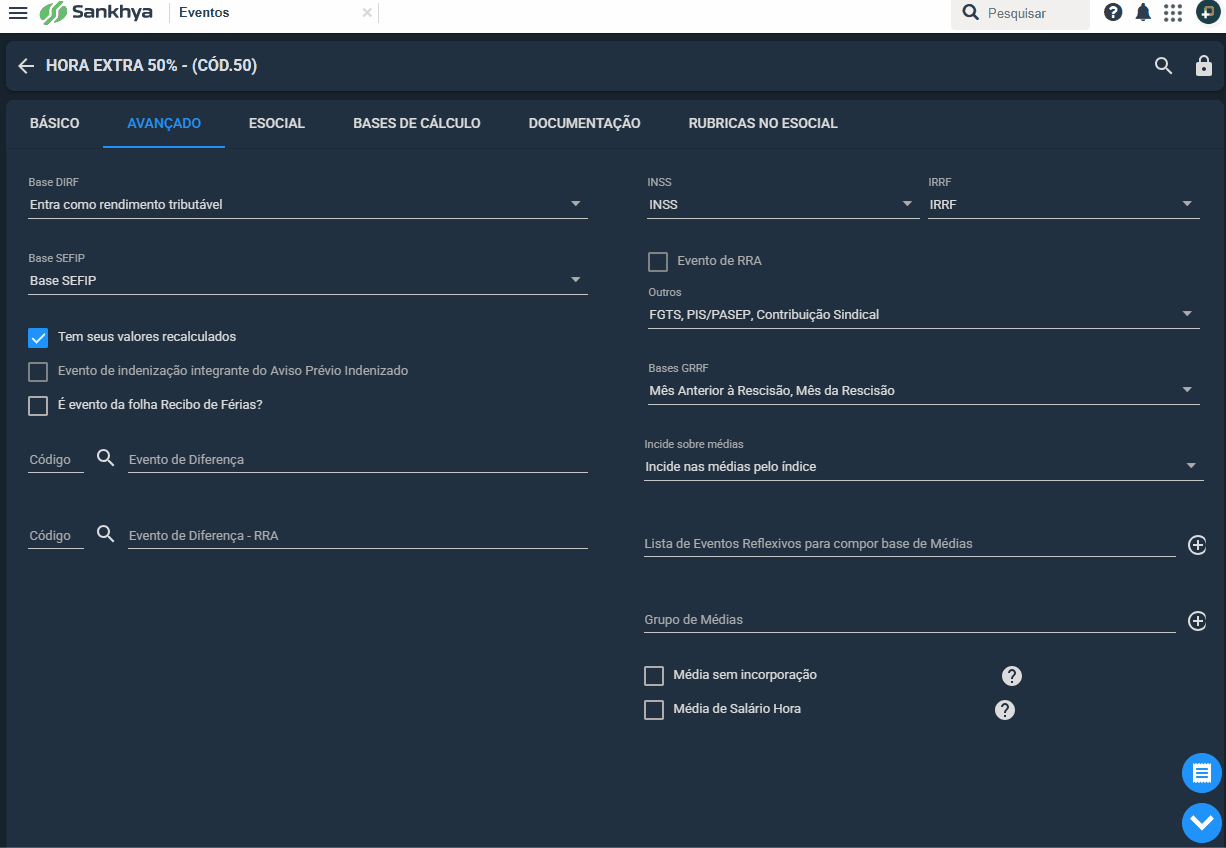The height and width of the screenshot is (848, 1226).
Task: Click the help question mark in top bar
Action: tap(1113, 13)
